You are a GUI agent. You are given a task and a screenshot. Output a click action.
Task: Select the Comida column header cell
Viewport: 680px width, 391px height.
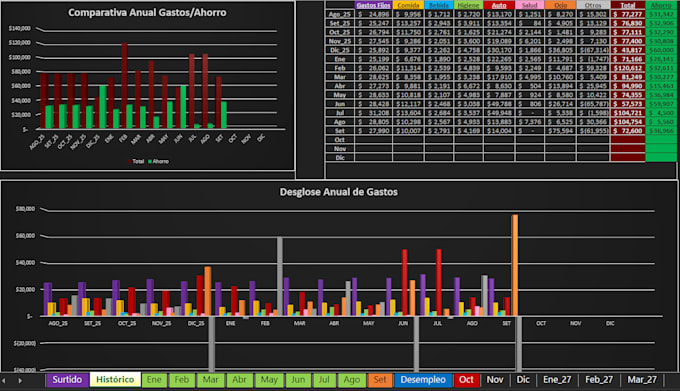[408, 5]
